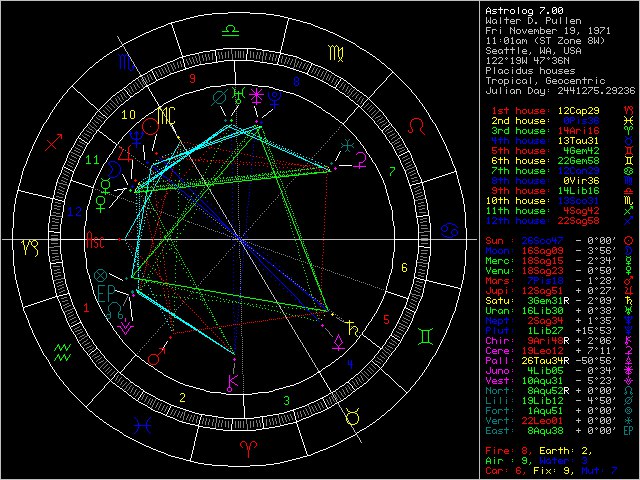Select the blue Cancer sign in the outer ring
640x480 pixels.
click(450, 230)
